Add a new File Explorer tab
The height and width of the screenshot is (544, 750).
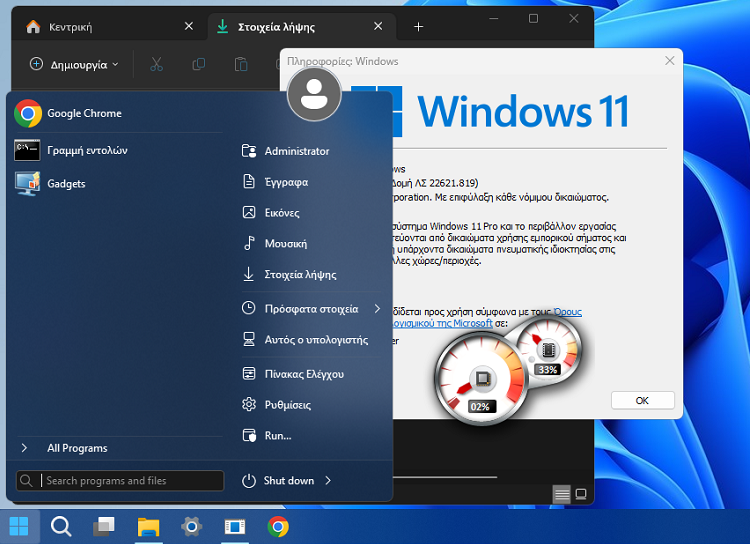tap(419, 27)
